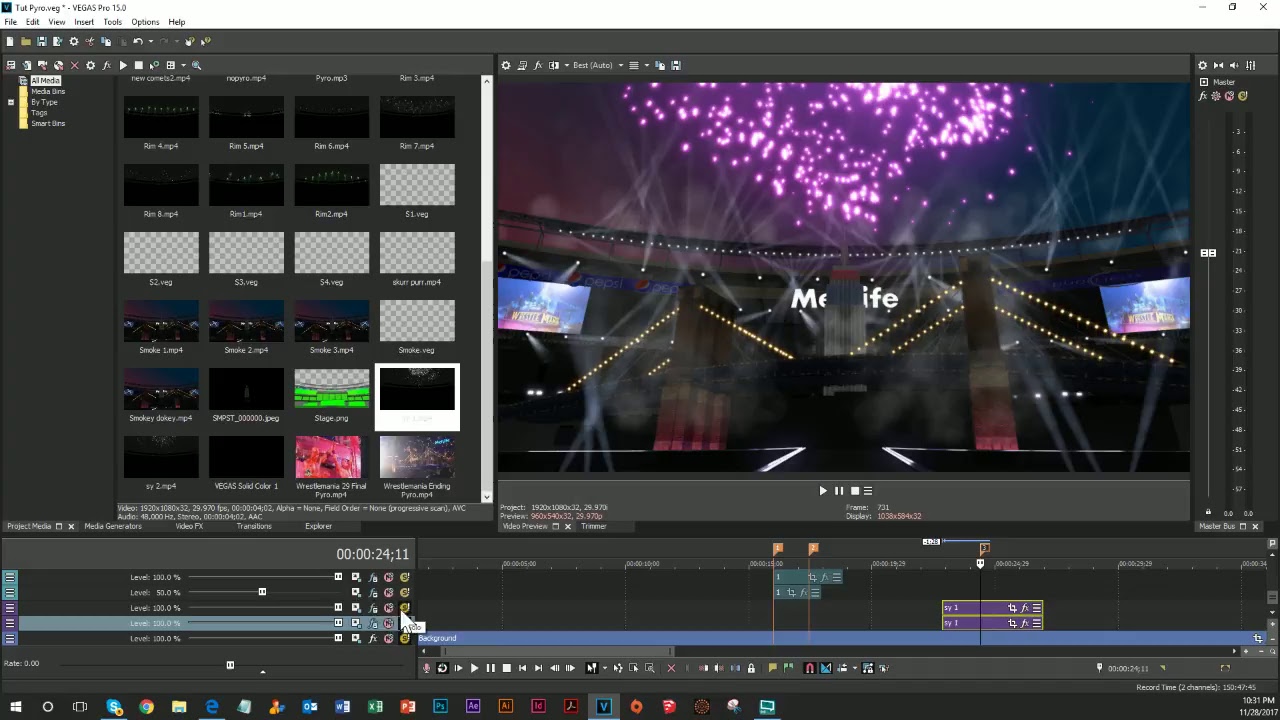Click the playback Rate slider handle
1280x720 pixels.
pos(230,665)
